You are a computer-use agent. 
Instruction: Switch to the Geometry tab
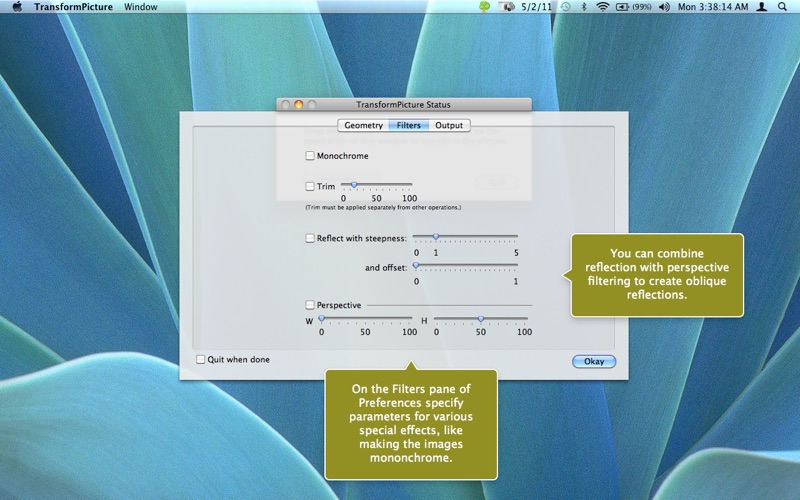(x=363, y=125)
